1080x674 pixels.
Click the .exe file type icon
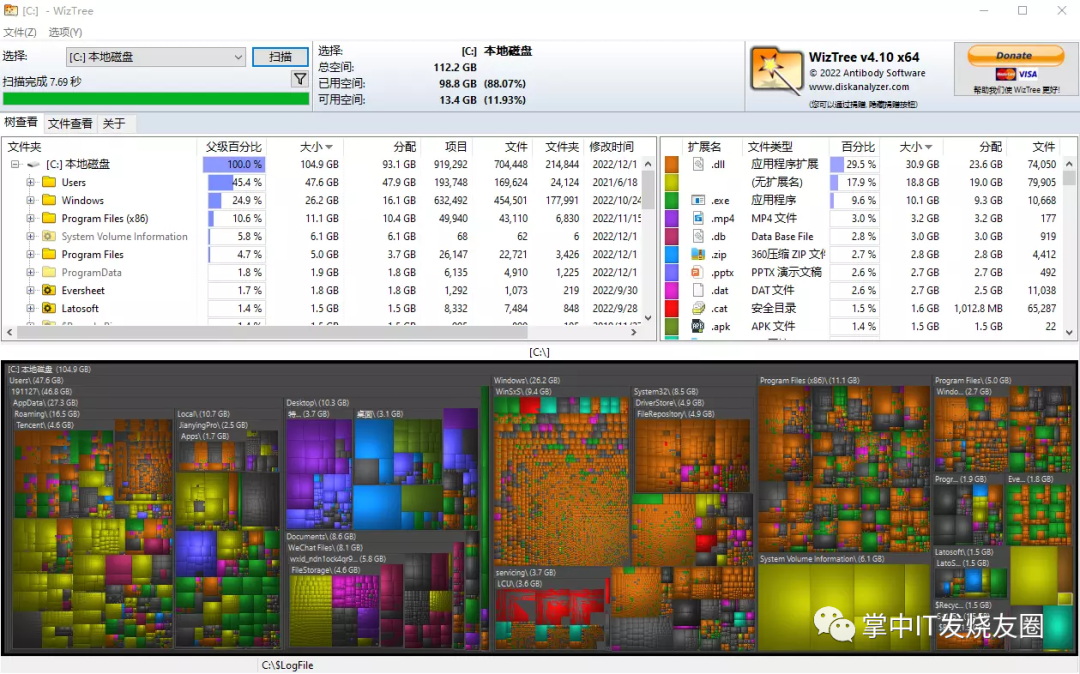[698, 200]
